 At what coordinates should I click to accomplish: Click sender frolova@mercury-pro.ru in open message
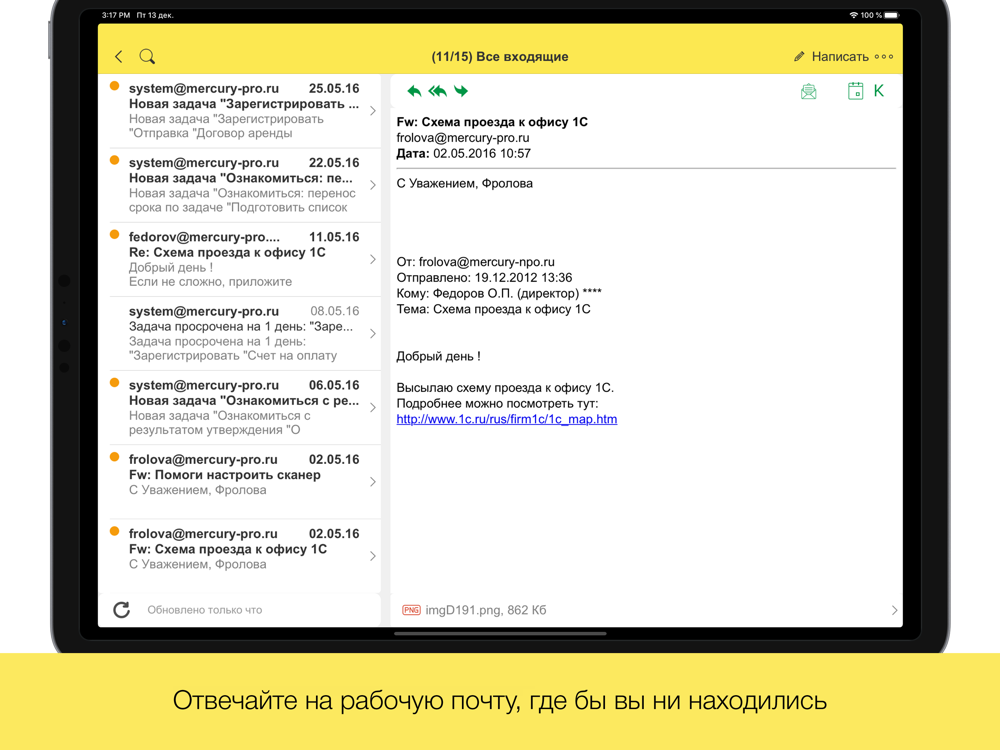[x=463, y=138]
